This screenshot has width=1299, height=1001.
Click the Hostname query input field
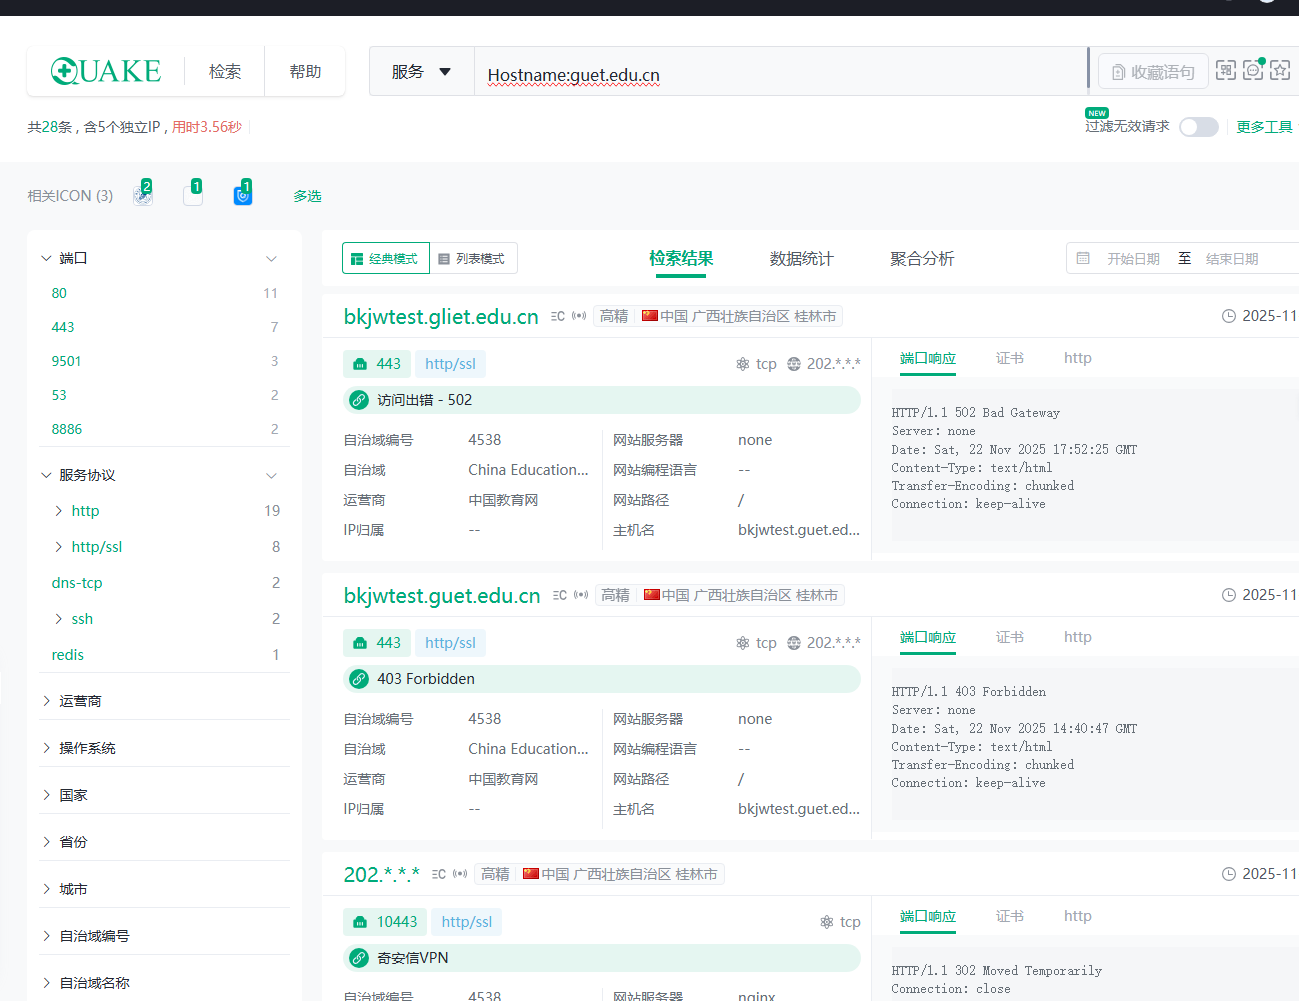[x=780, y=72]
